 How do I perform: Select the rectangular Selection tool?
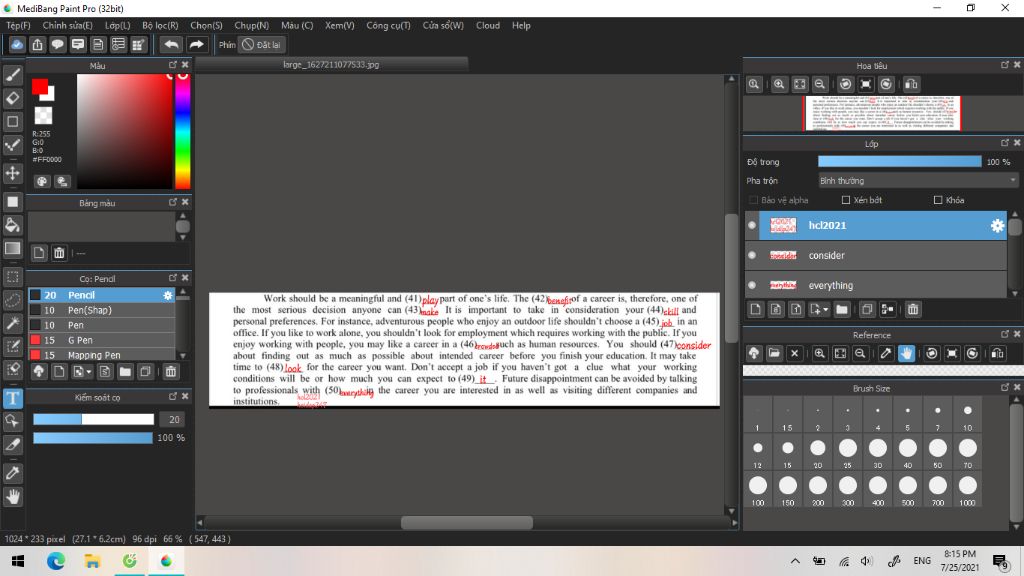[12, 277]
